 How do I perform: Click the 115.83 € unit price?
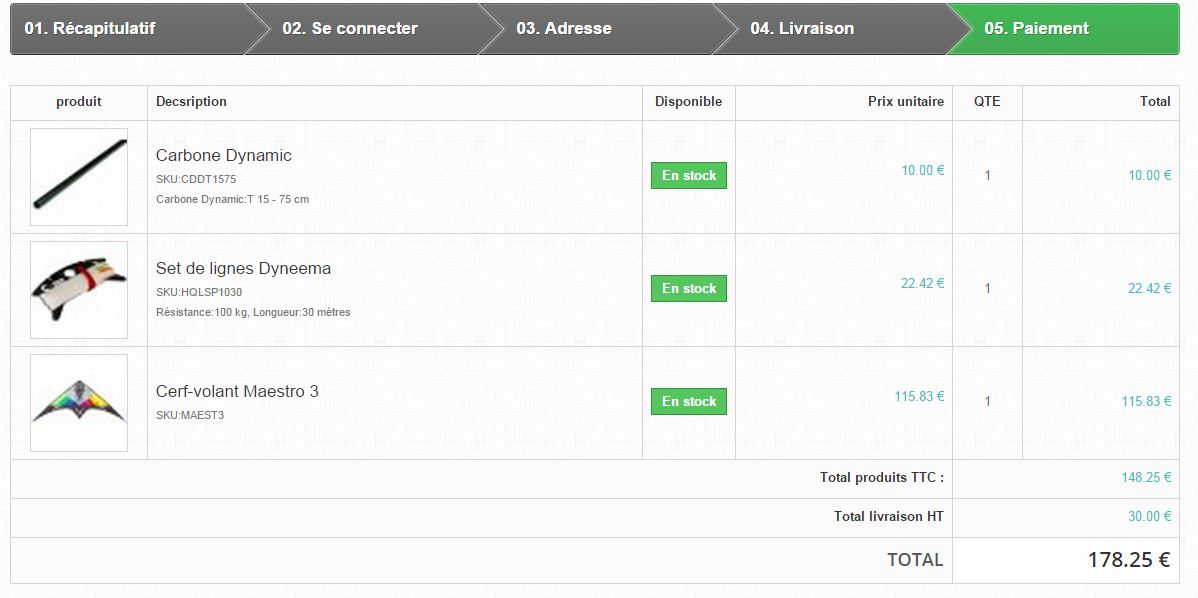coord(919,396)
